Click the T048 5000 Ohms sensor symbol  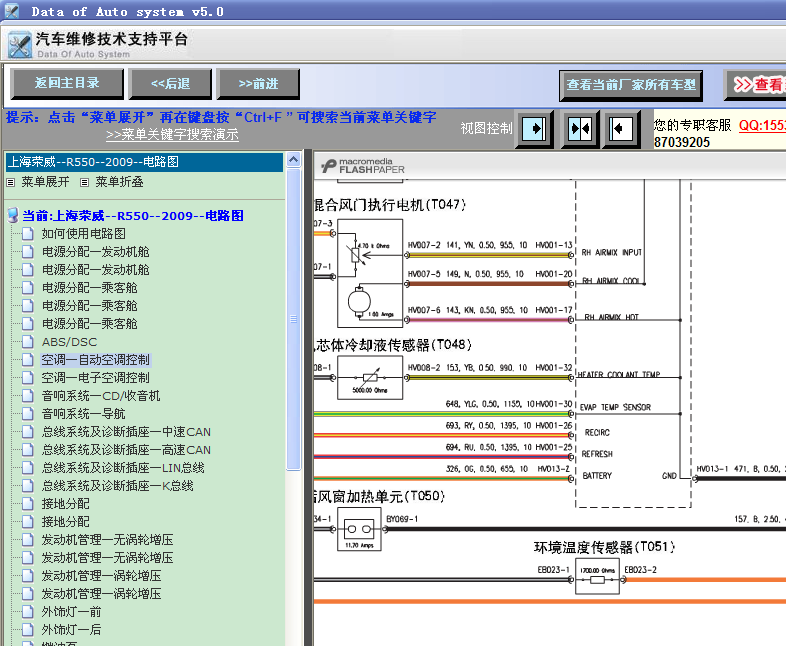(370, 378)
